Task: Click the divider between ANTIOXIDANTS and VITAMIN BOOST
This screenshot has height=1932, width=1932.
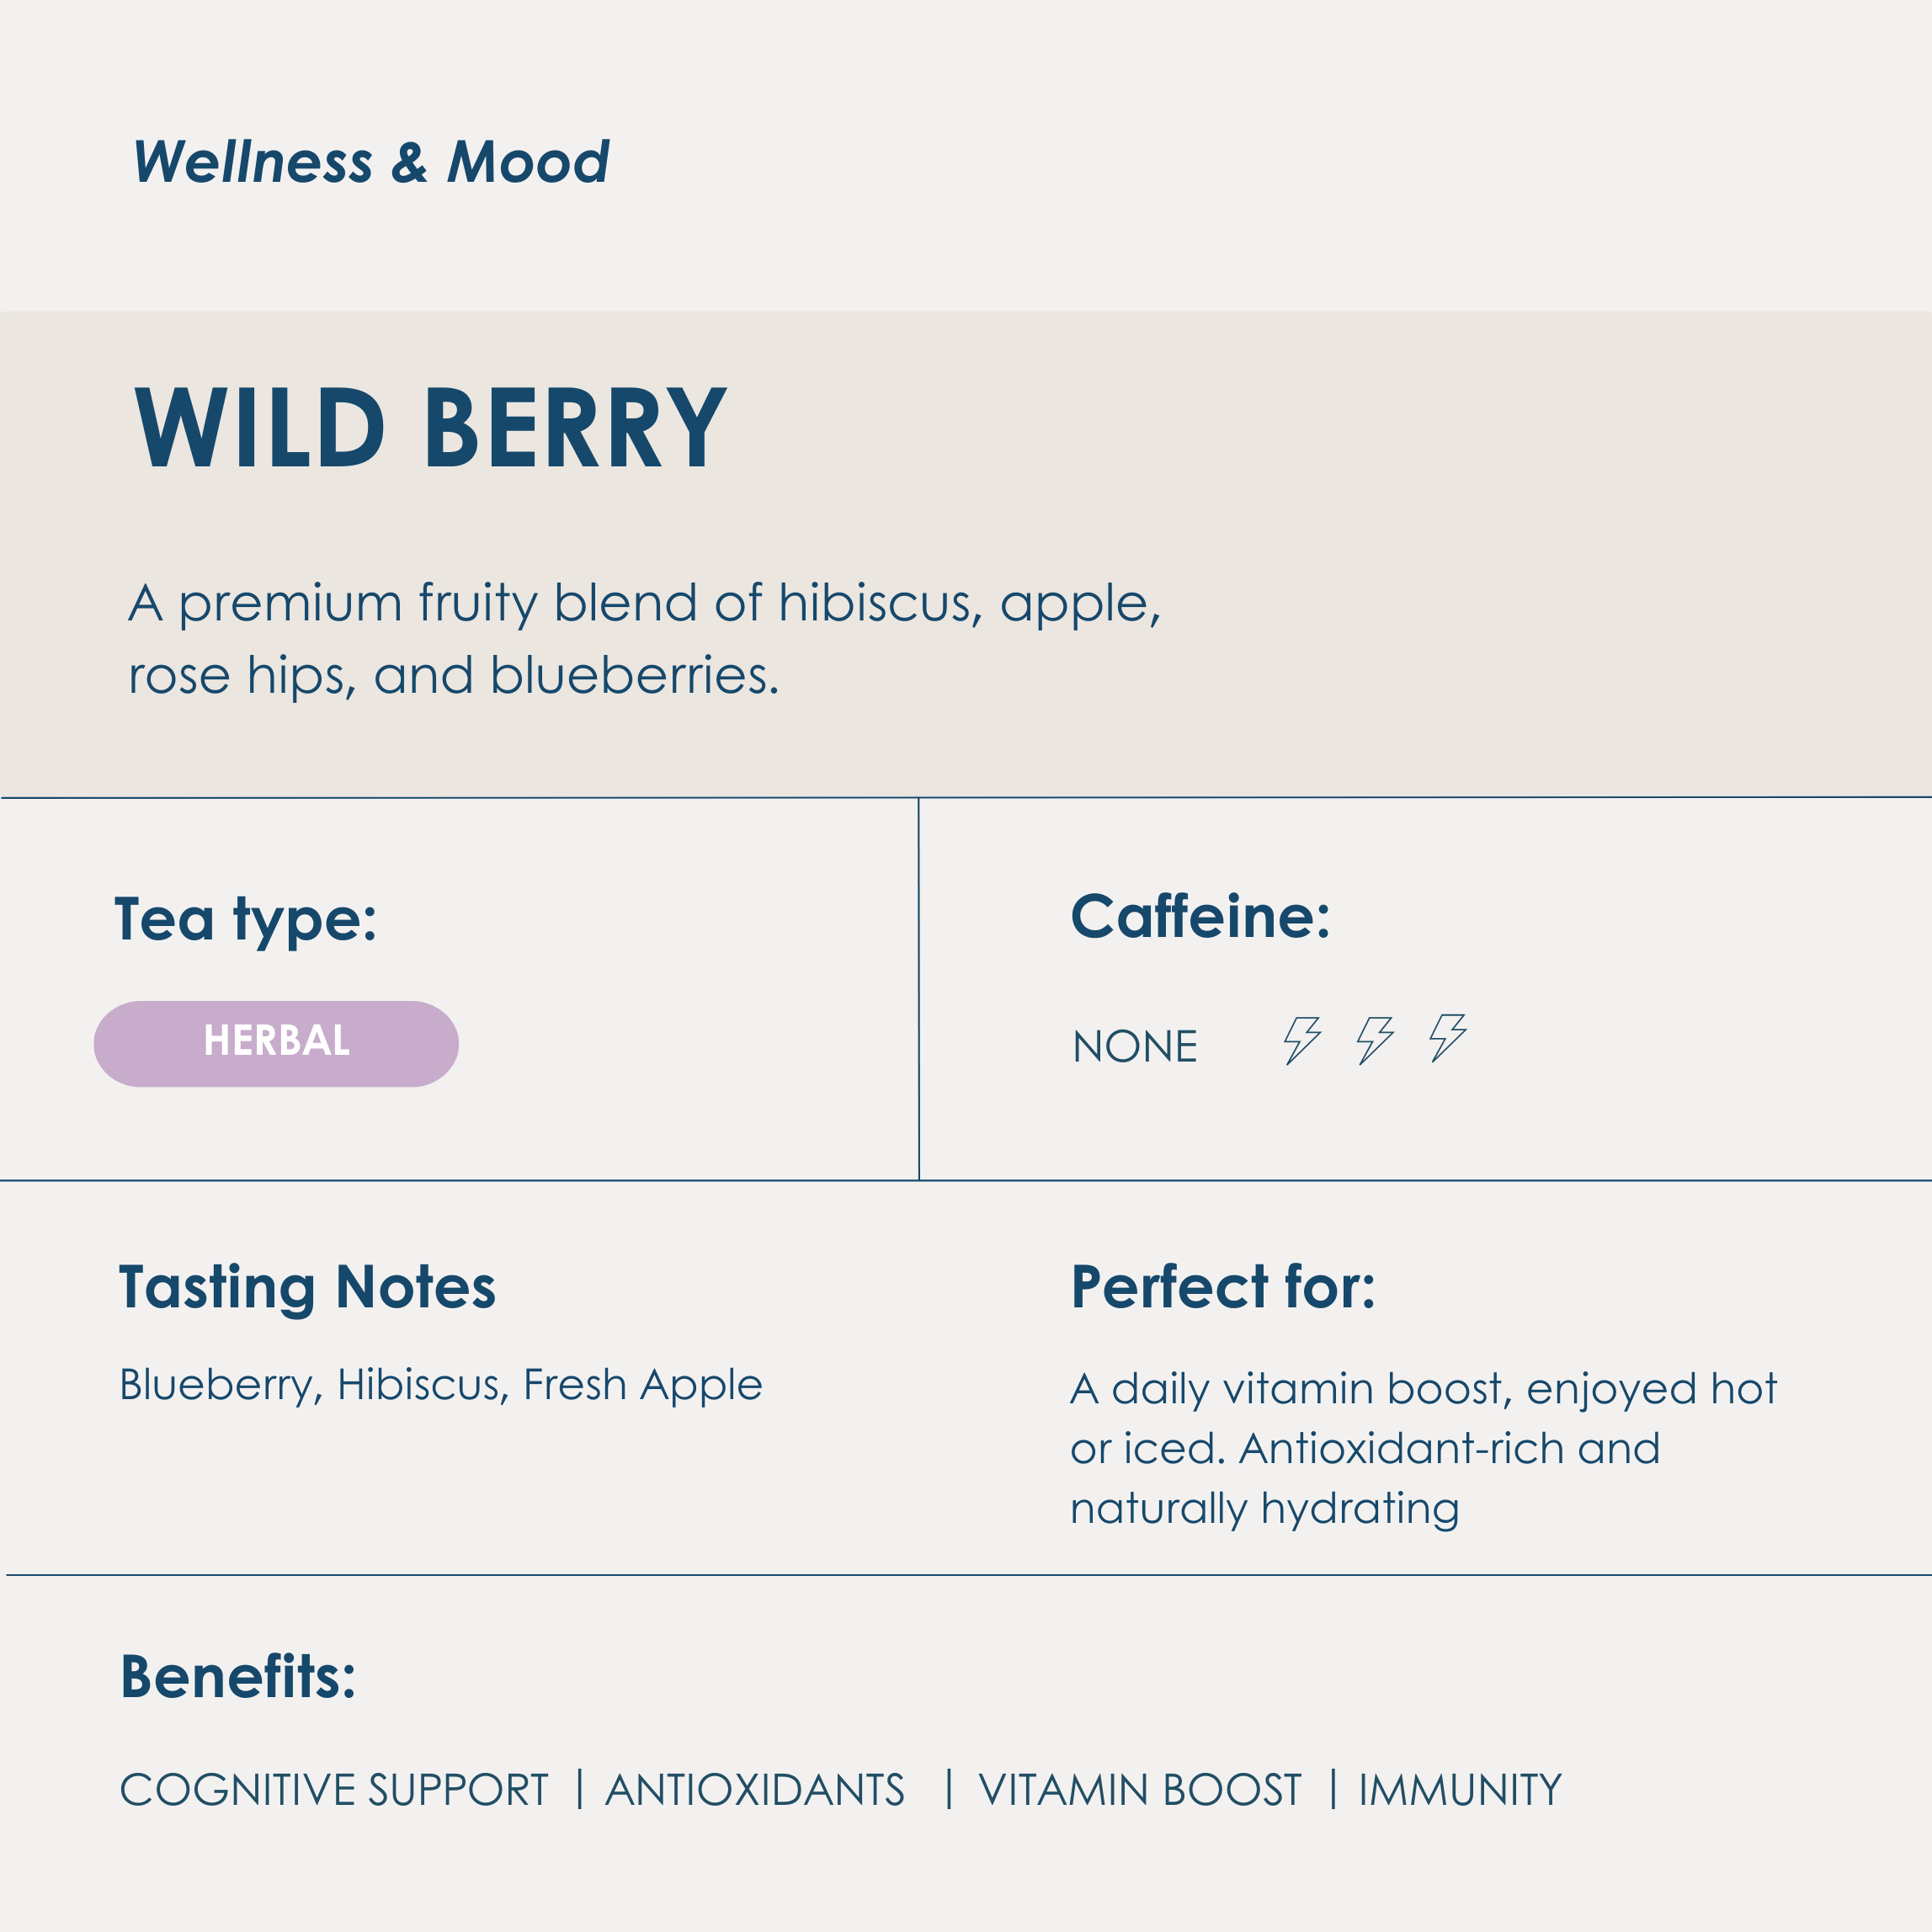Action: [949, 1789]
